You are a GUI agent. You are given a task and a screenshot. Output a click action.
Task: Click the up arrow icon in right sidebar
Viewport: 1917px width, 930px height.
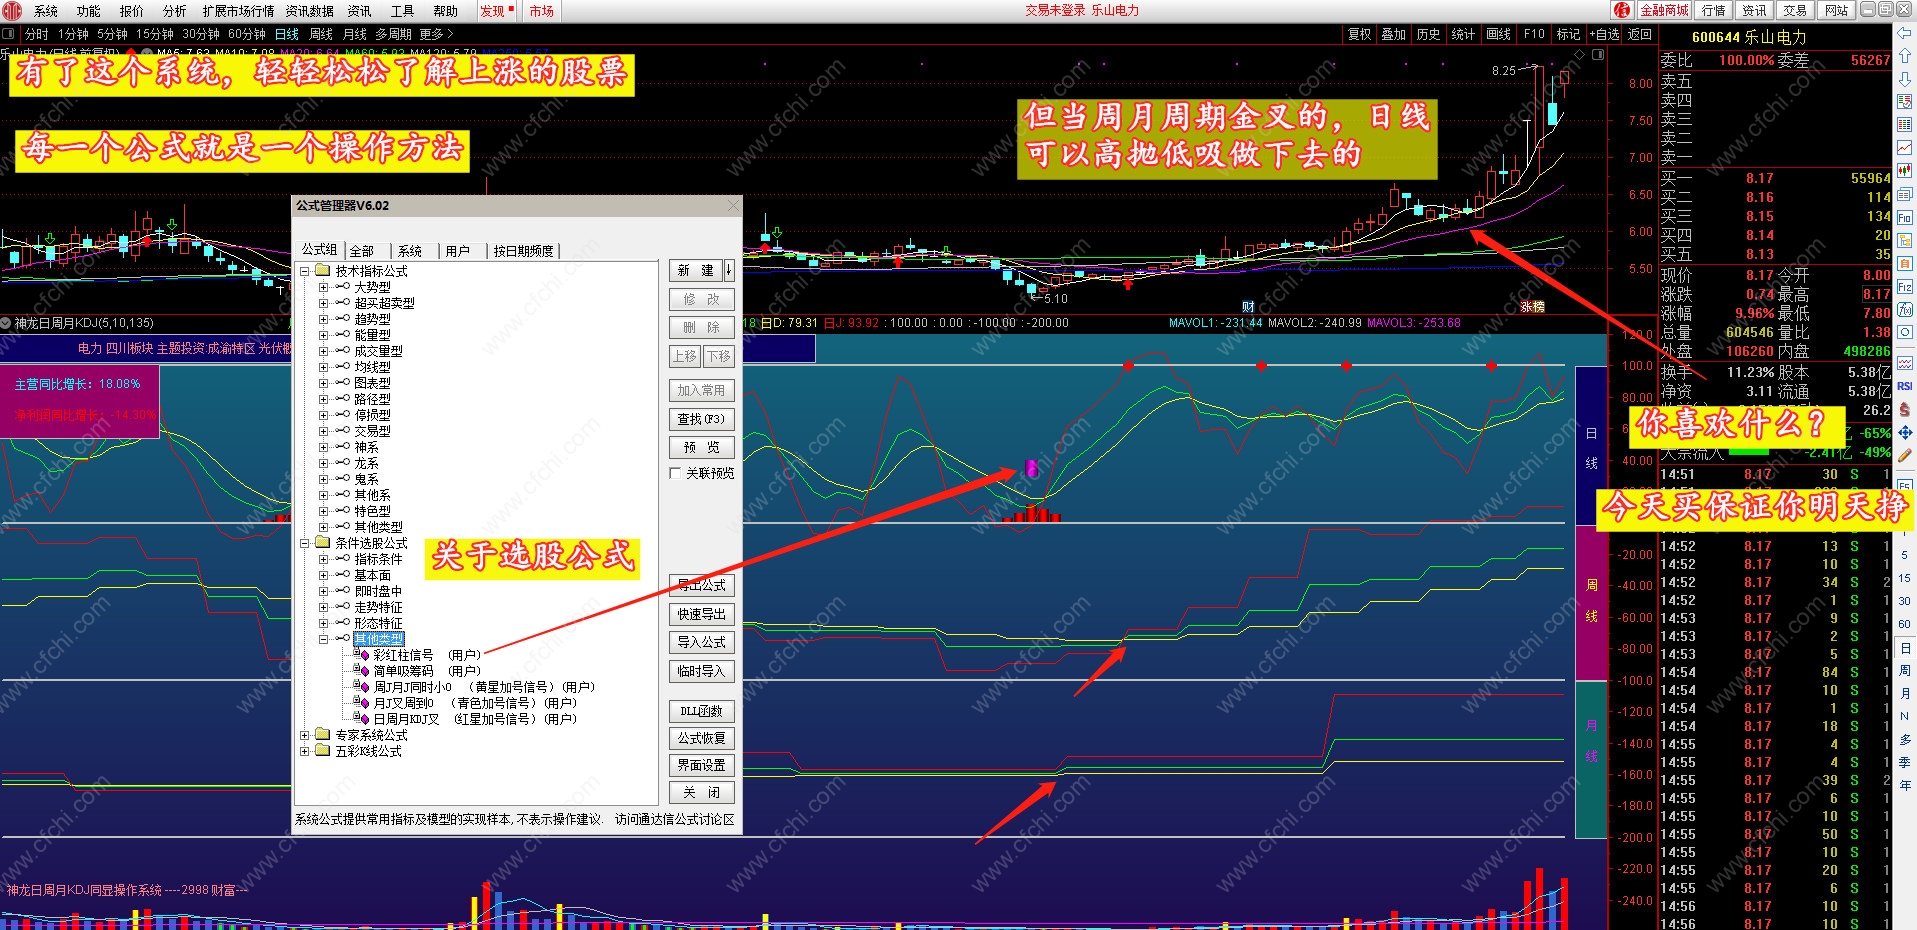tap(1905, 57)
